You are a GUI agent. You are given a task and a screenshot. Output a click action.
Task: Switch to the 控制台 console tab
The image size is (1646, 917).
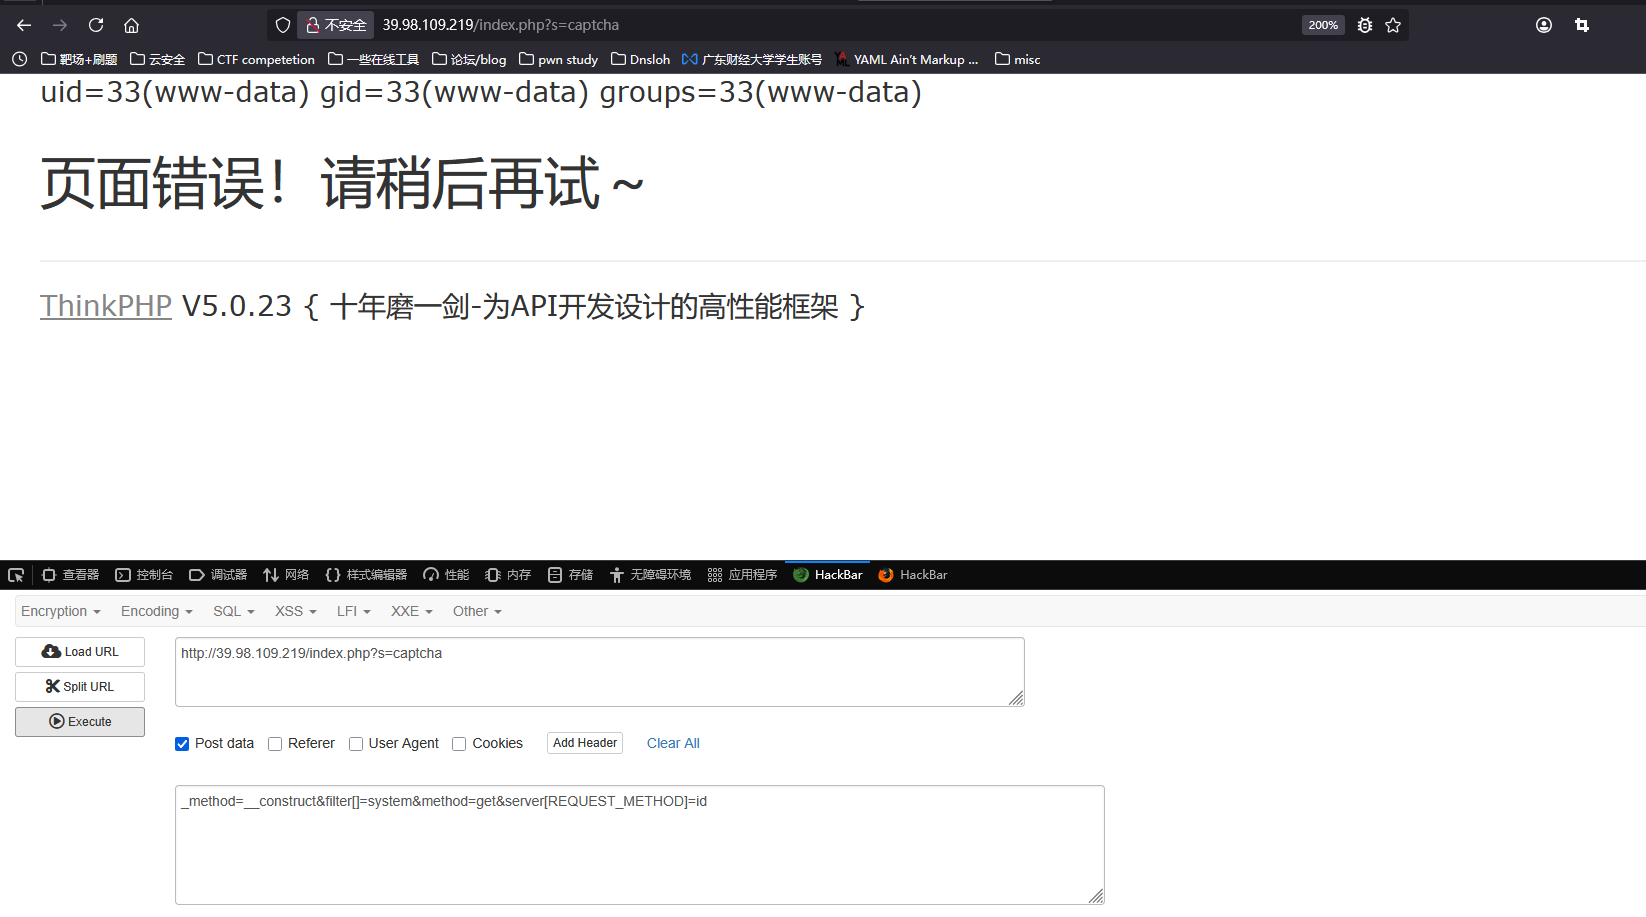click(144, 575)
